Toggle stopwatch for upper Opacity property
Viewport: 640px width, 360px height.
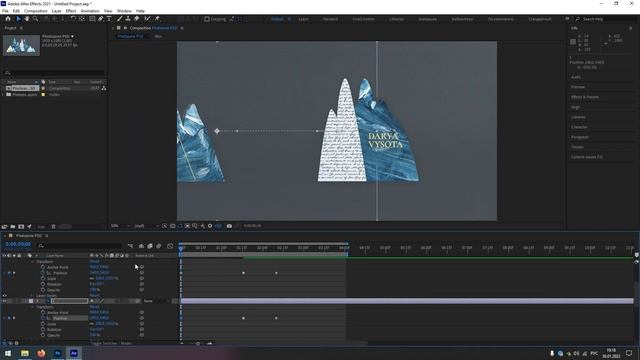tap(43, 290)
